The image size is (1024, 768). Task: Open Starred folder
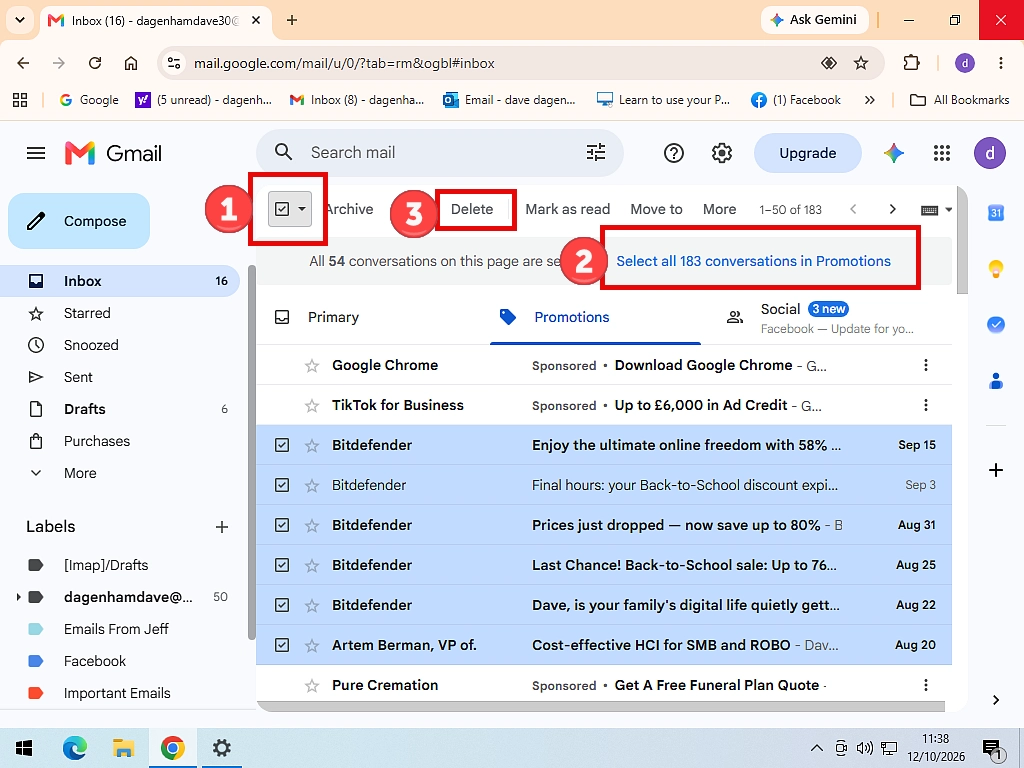(121, 313)
